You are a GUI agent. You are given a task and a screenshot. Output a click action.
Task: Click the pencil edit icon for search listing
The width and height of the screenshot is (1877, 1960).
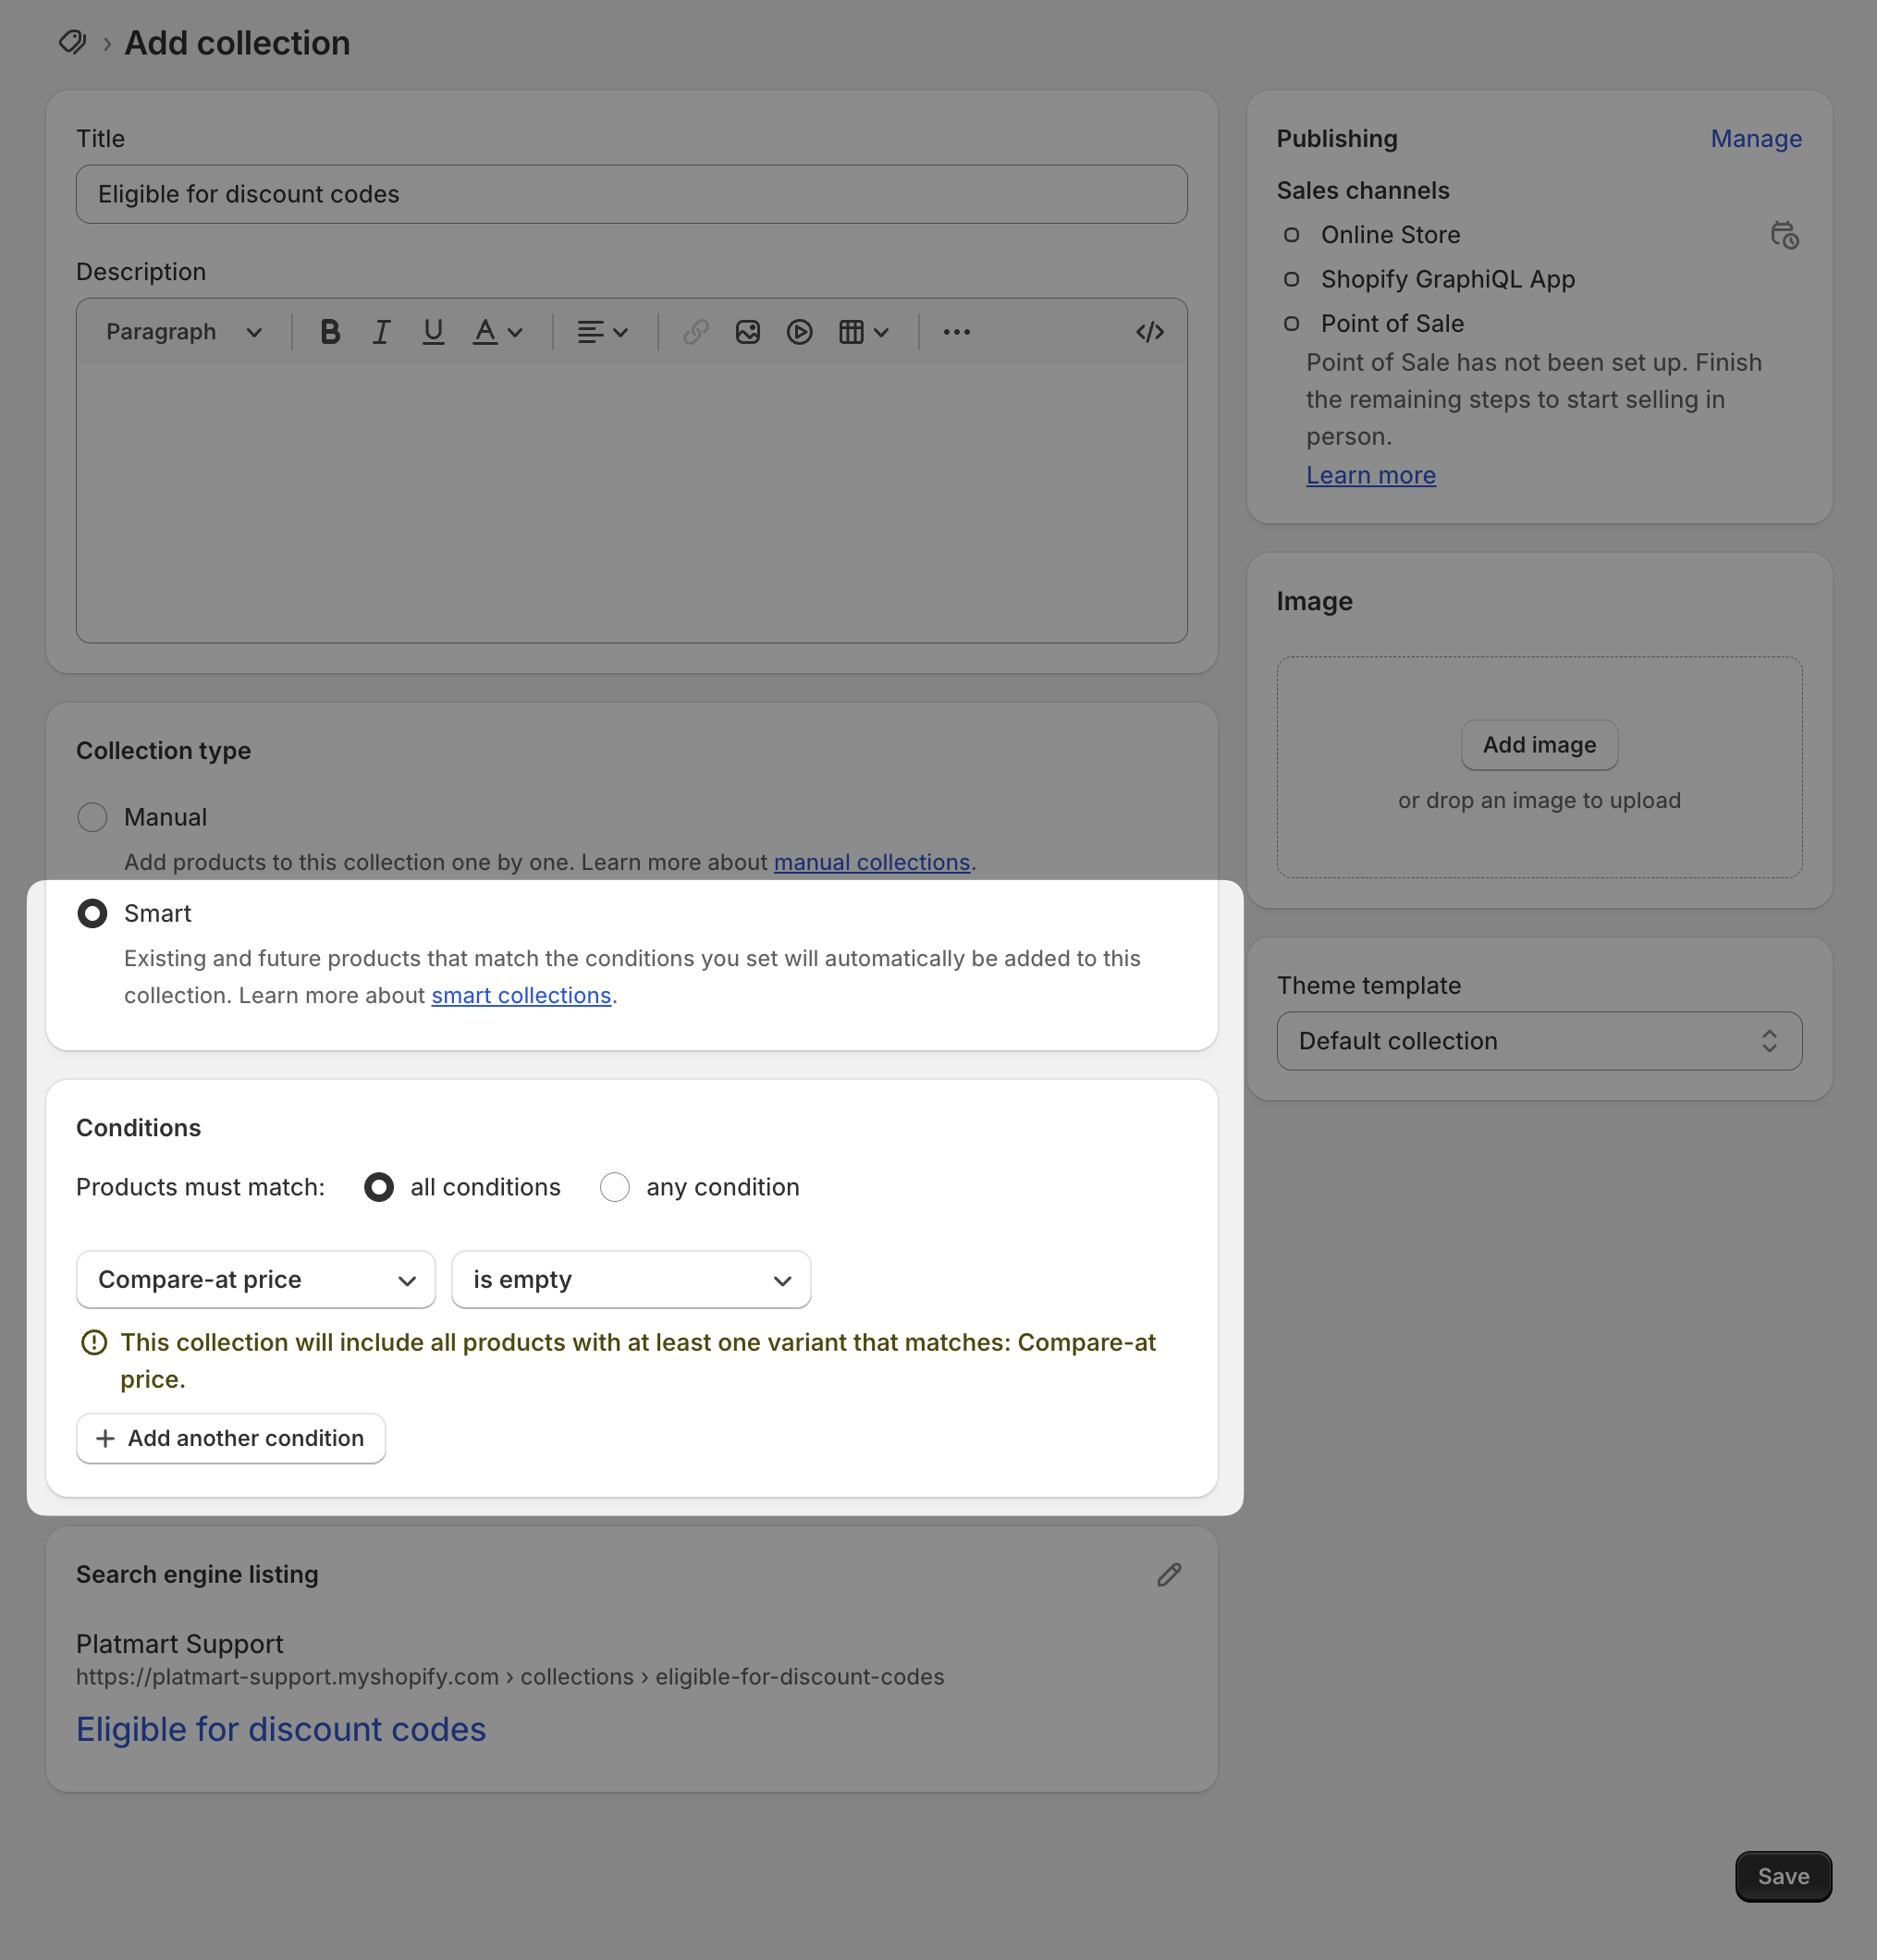[x=1169, y=1575]
